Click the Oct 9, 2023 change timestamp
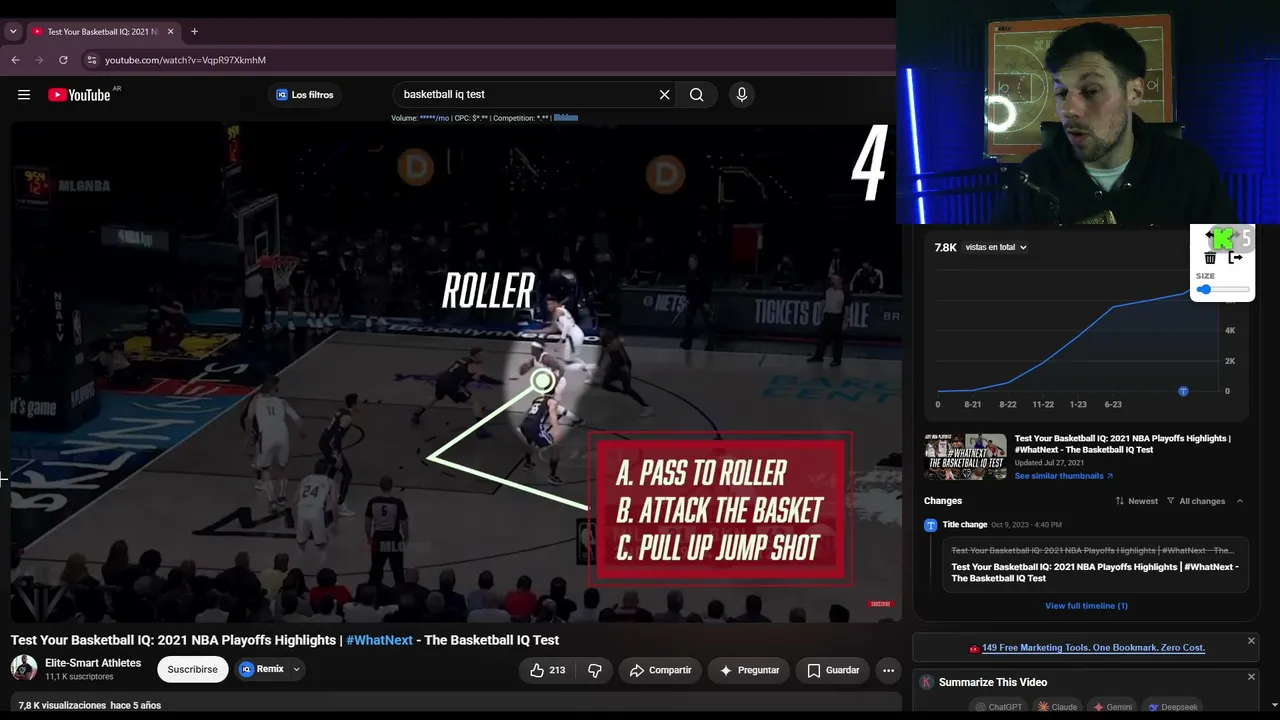 1027,525
